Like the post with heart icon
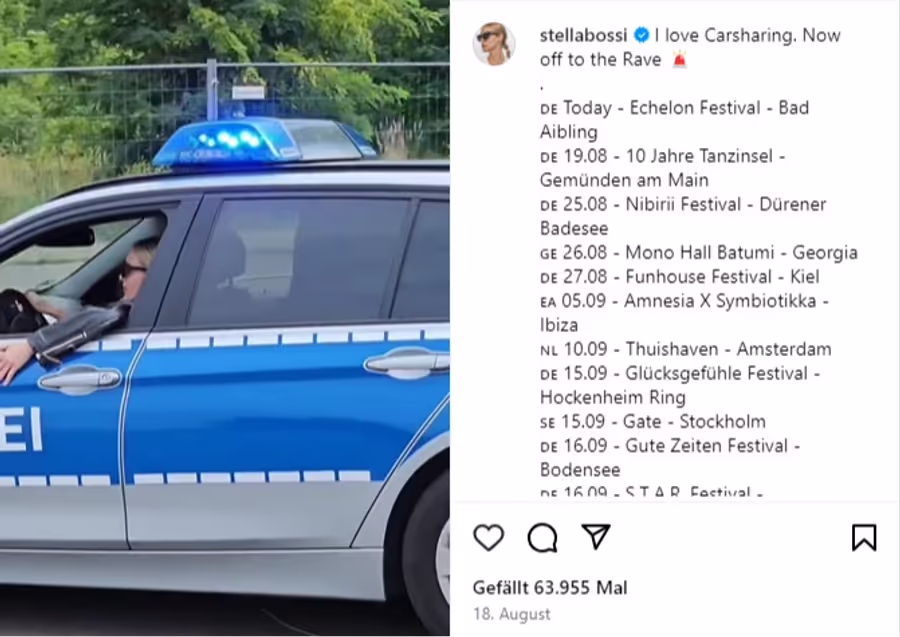This screenshot has width=900, height=637. (488, 538)
